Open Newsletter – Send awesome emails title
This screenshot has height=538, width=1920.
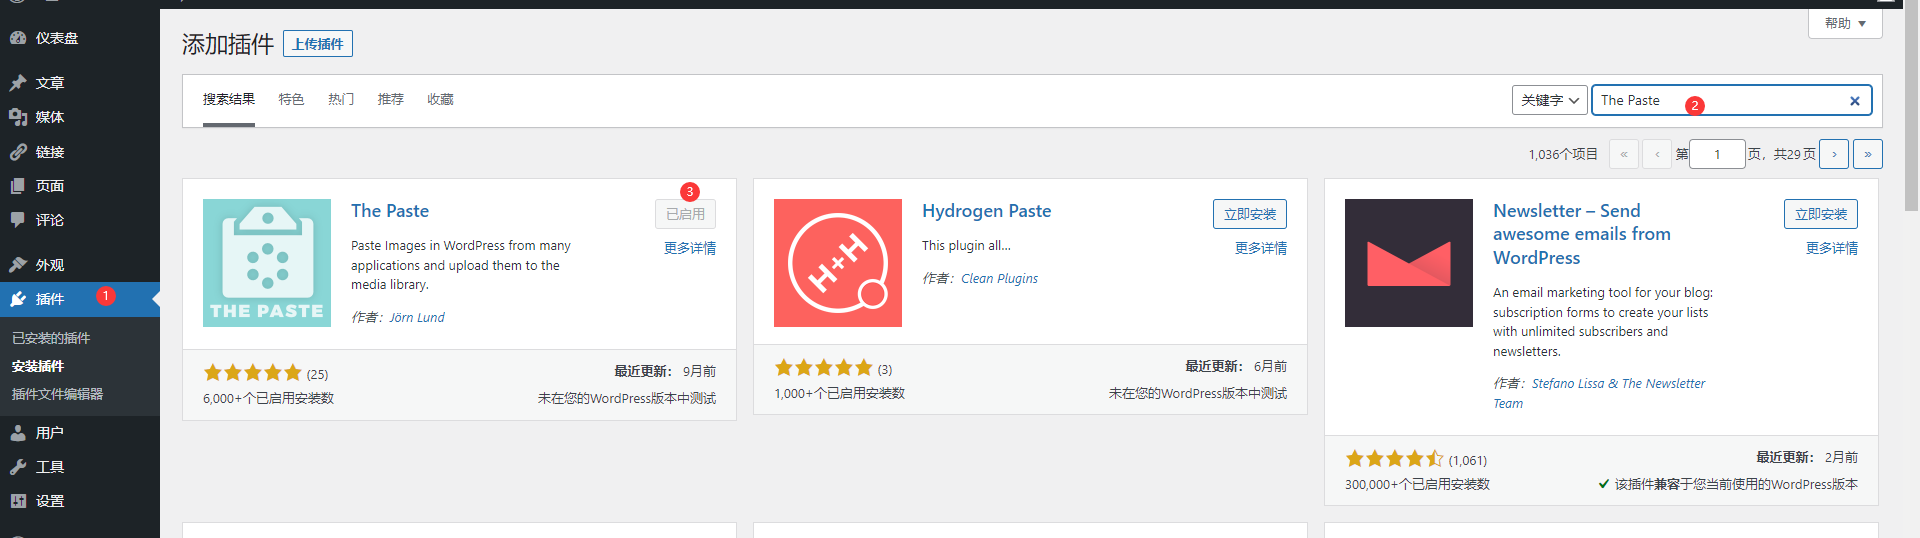coord(1582,234)
